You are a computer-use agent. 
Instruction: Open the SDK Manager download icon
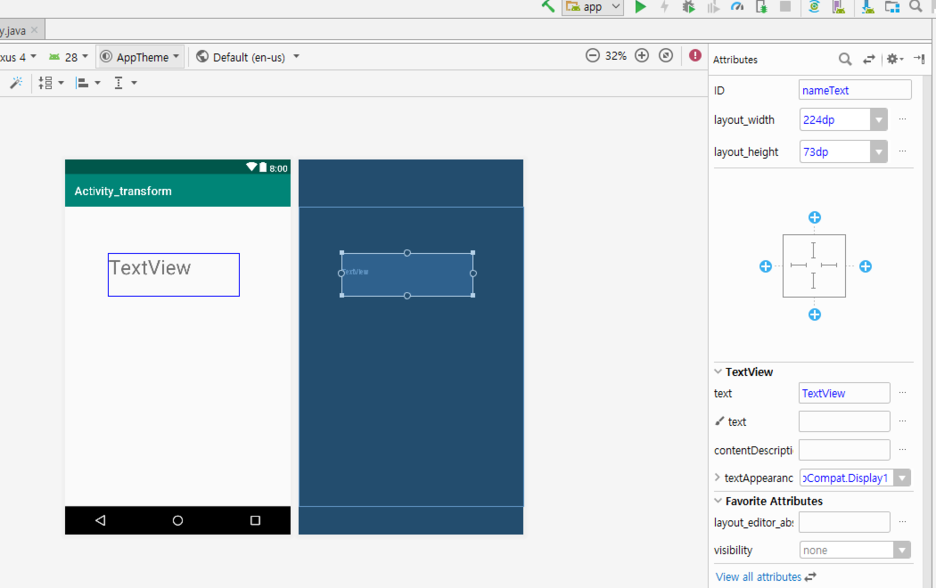tap(868, 7)
